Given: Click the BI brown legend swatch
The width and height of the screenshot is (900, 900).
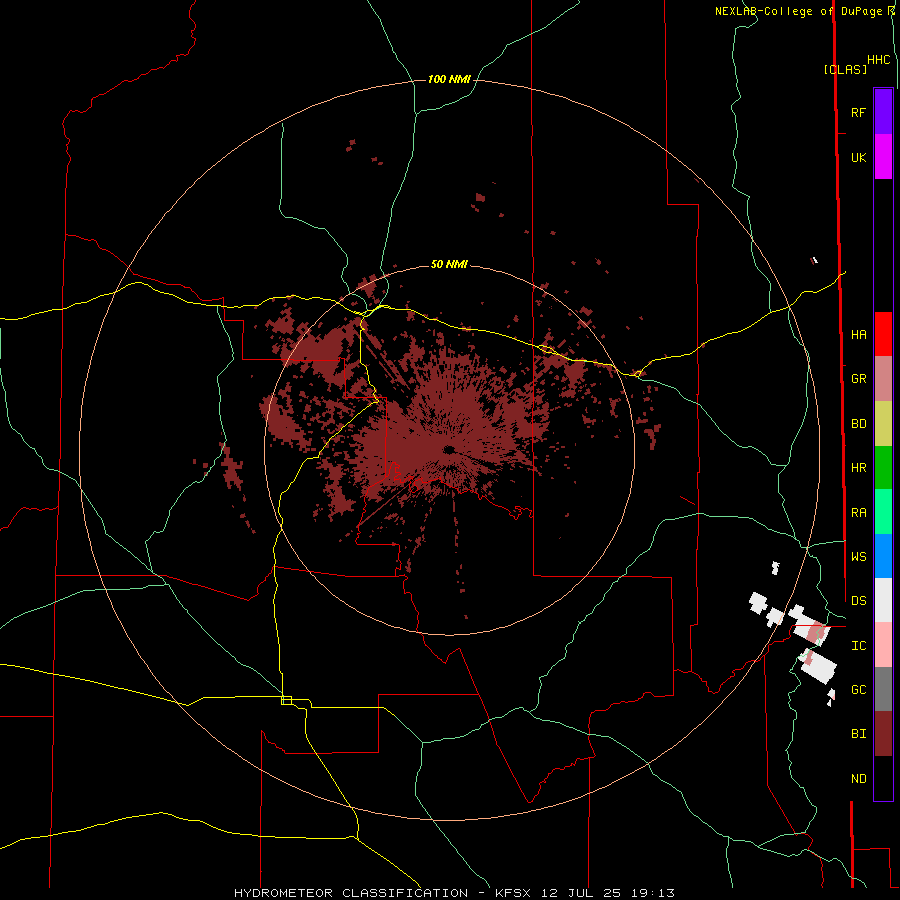Looking at the screenshot, I should pyautogui.click(x=883, y=734).
